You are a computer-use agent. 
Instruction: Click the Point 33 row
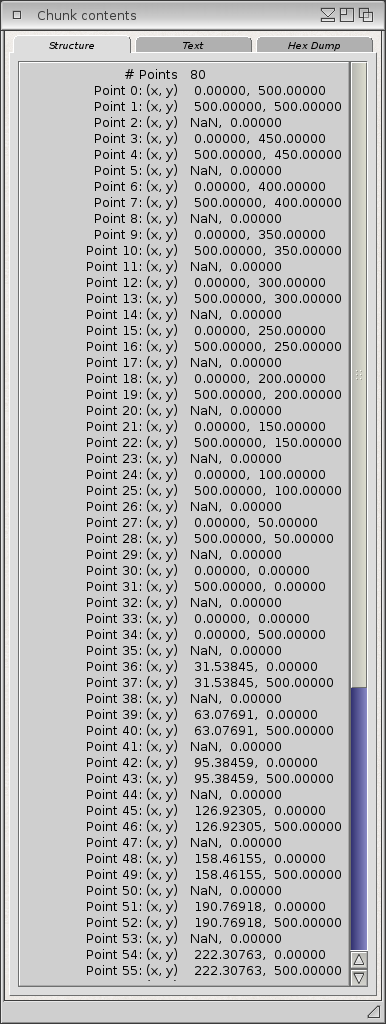(198, 618)
